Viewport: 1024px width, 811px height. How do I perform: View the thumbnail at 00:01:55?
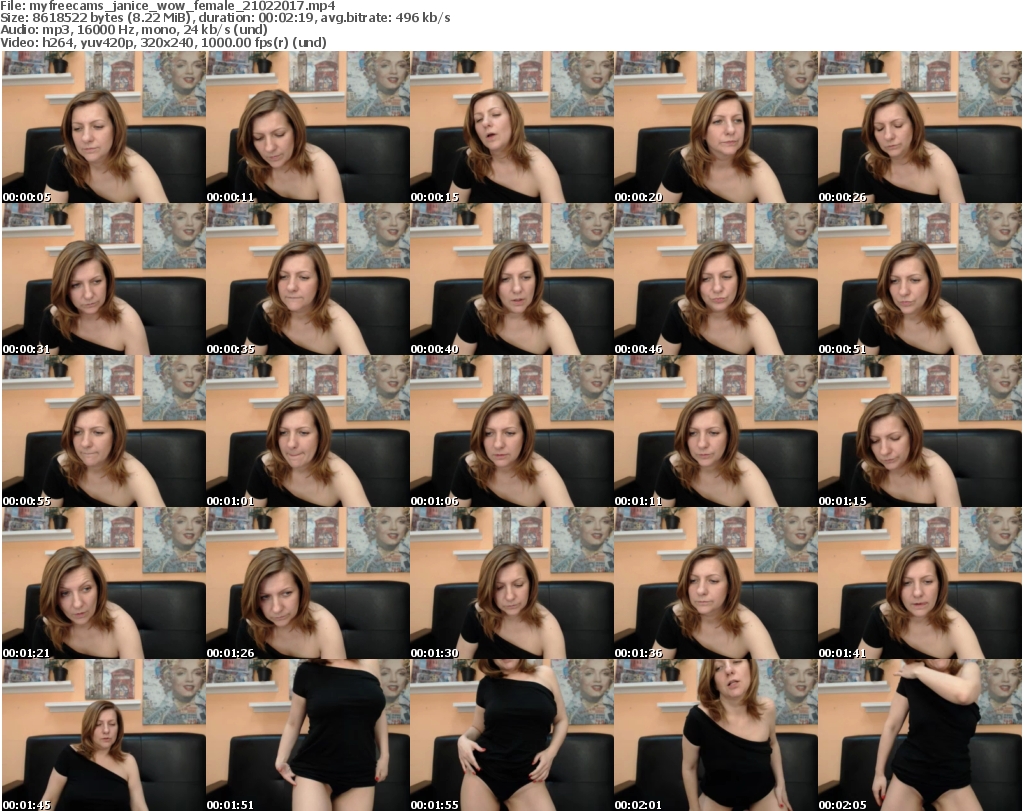[x=511, y=735]
